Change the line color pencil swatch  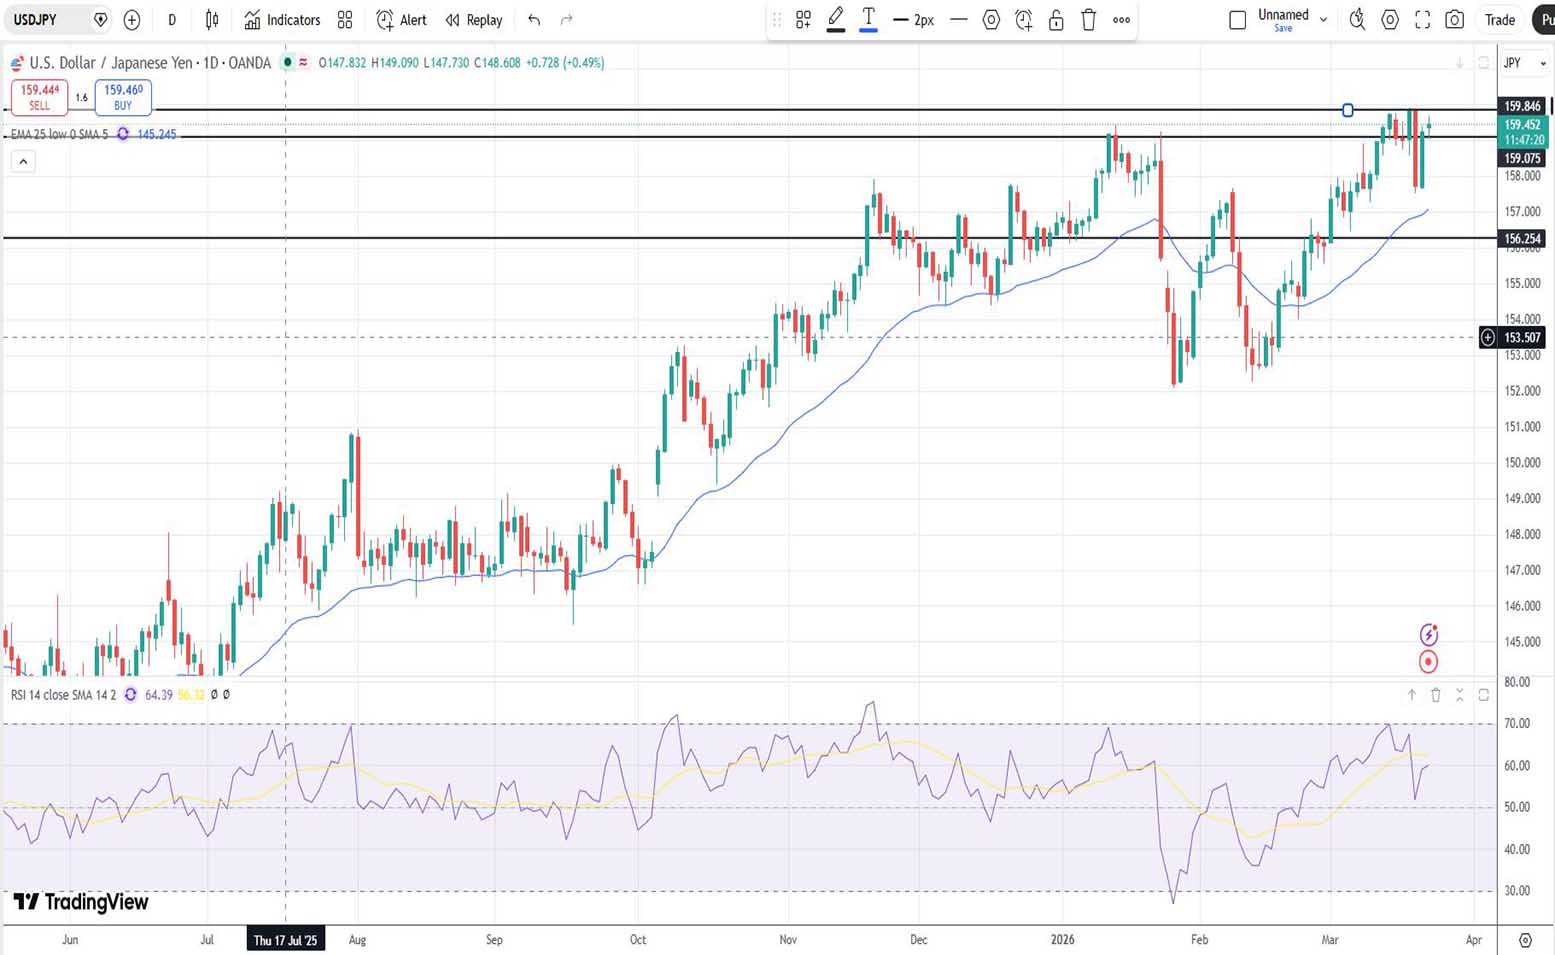836,20
